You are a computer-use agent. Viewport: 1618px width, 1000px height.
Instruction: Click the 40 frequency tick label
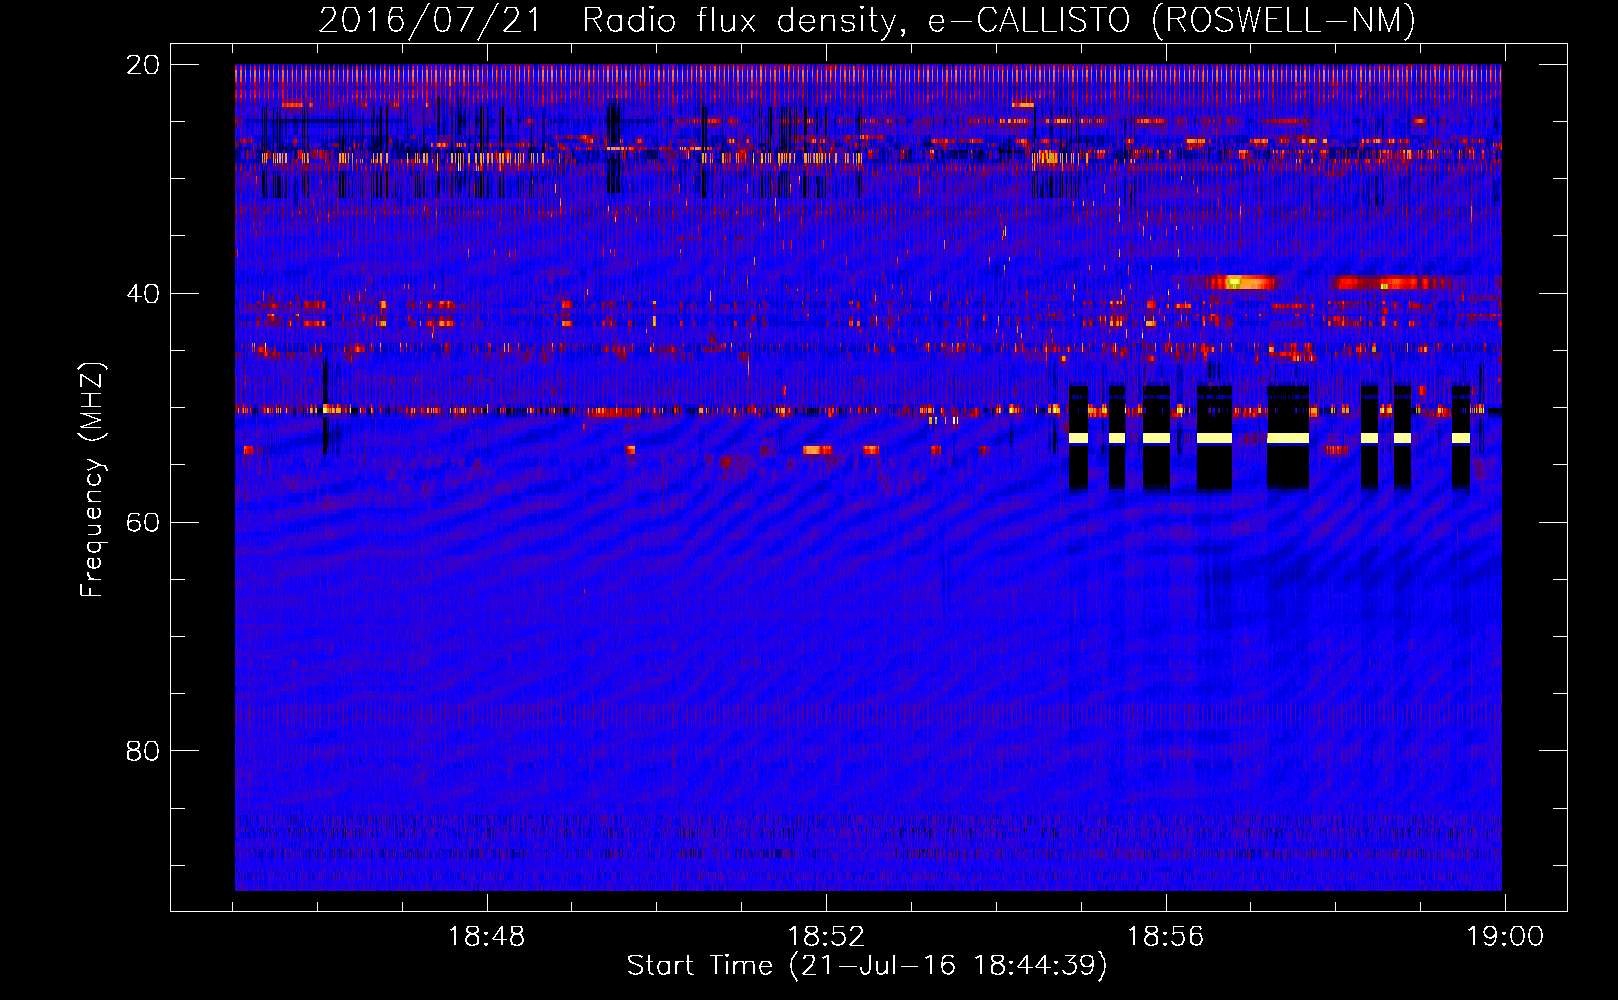[143, 294]
